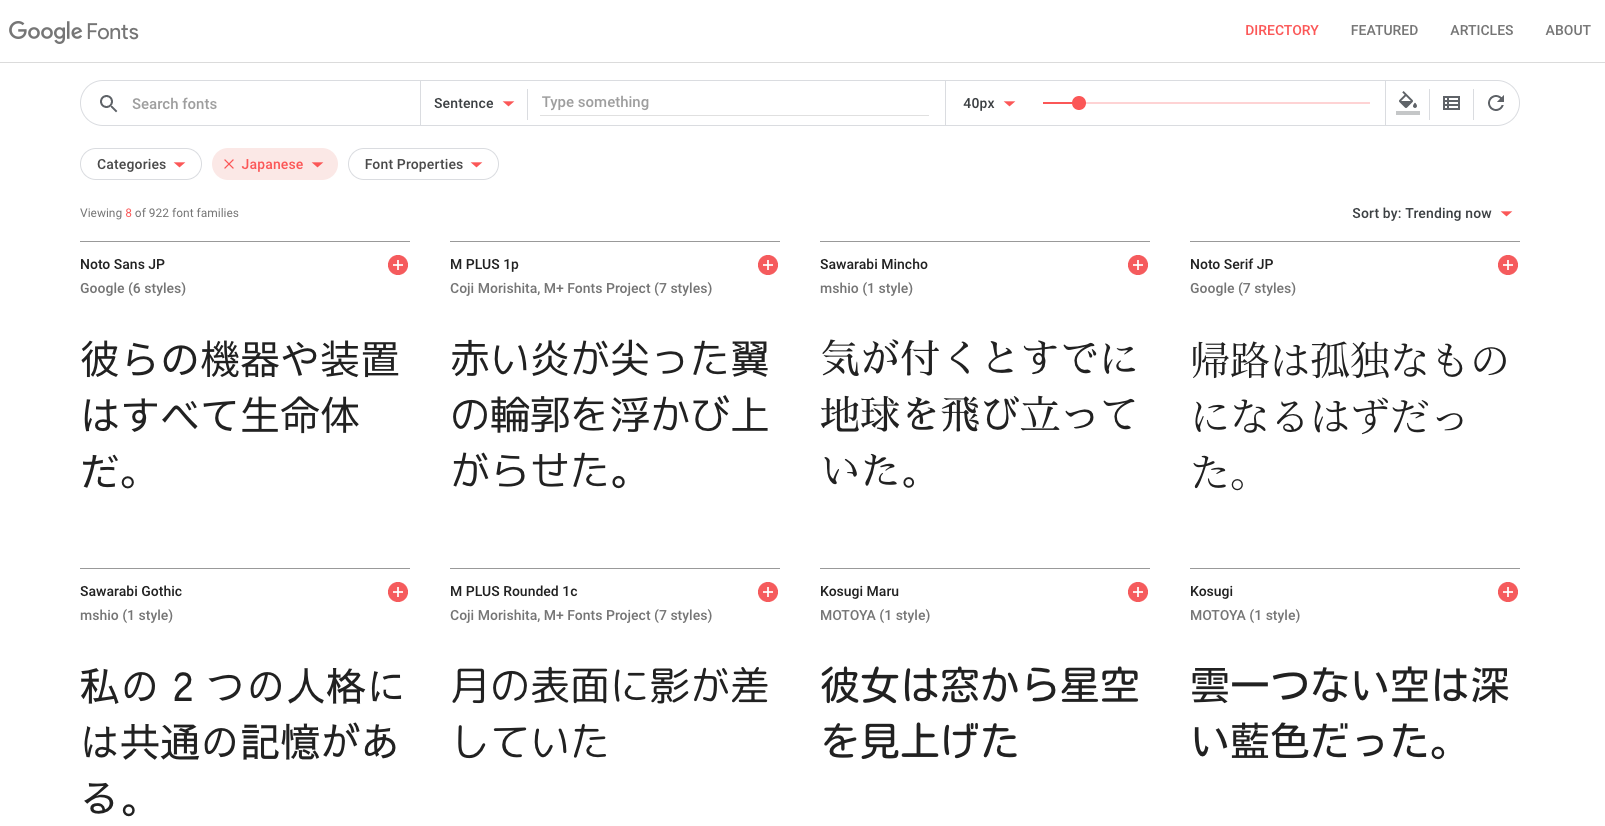Add Noto Sans JP with plus icon
The width and height of the screenshot is (1605, 826).
[398, 265]
